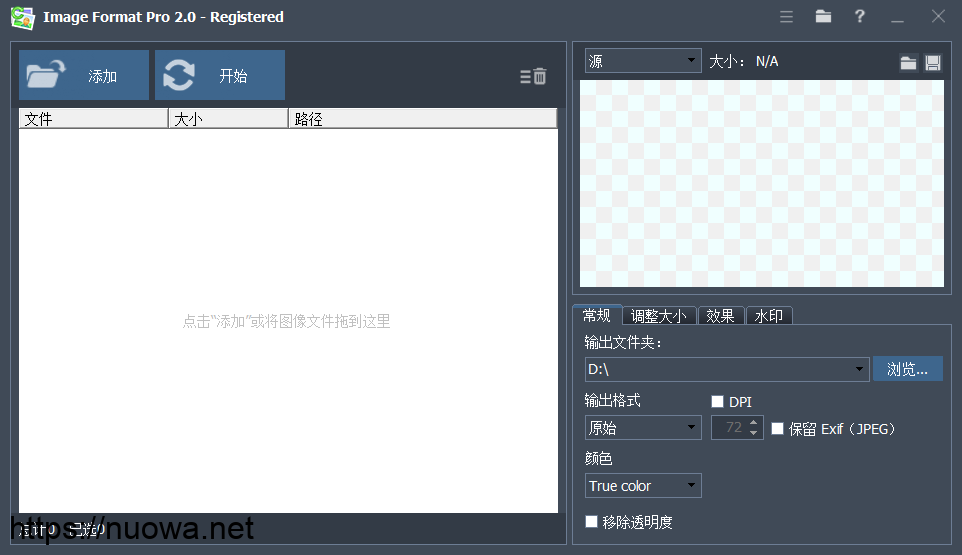Viewport: 962px width, 555px height.
Task: Open the 源 preview source dropdown
Action: click(643, 62)
